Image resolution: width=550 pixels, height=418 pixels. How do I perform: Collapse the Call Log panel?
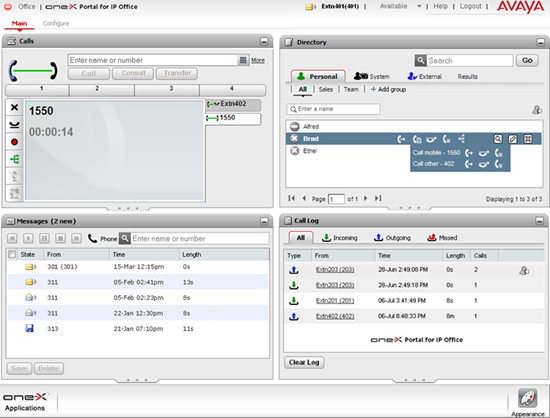pos(540,221)
